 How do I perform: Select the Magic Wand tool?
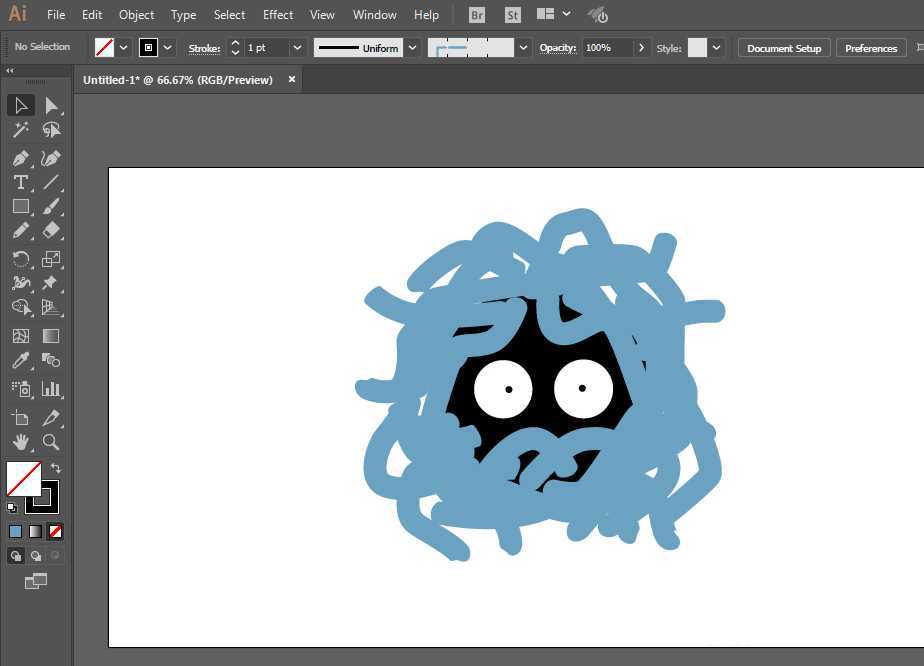[20, 130]
